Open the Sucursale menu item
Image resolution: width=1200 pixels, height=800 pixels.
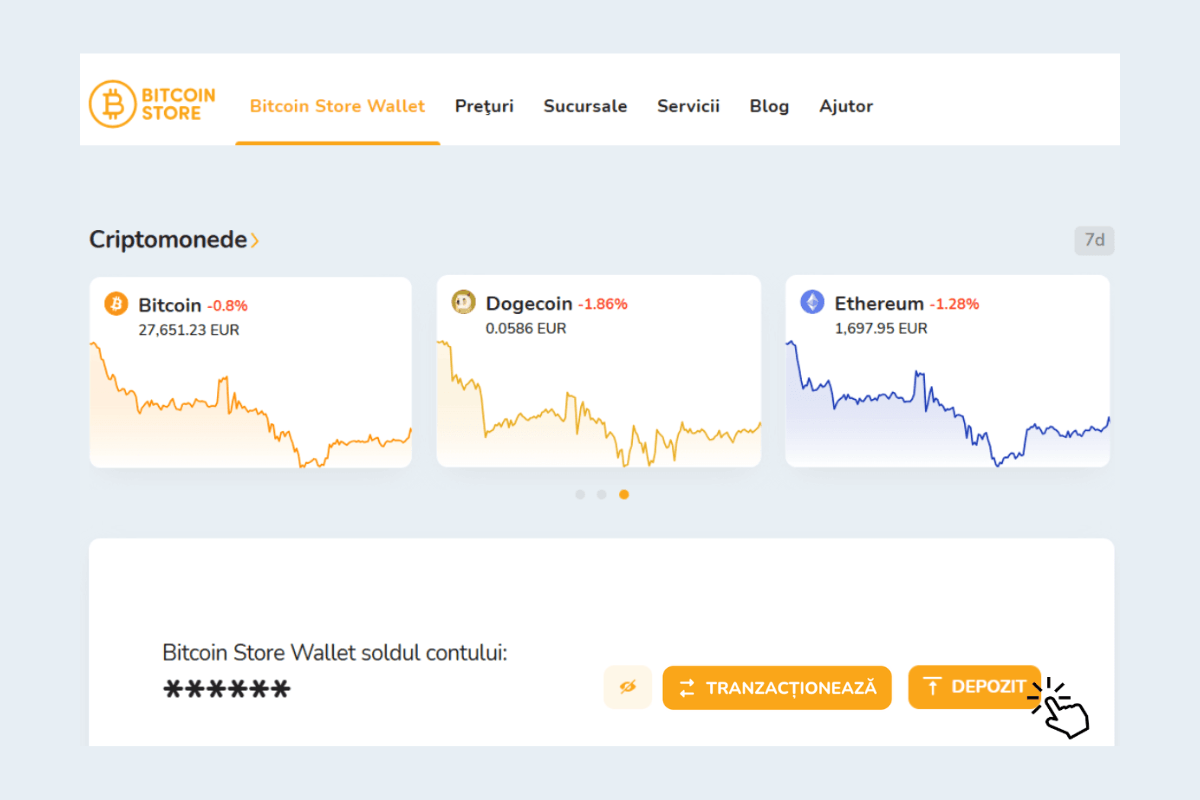pos(585,106)
